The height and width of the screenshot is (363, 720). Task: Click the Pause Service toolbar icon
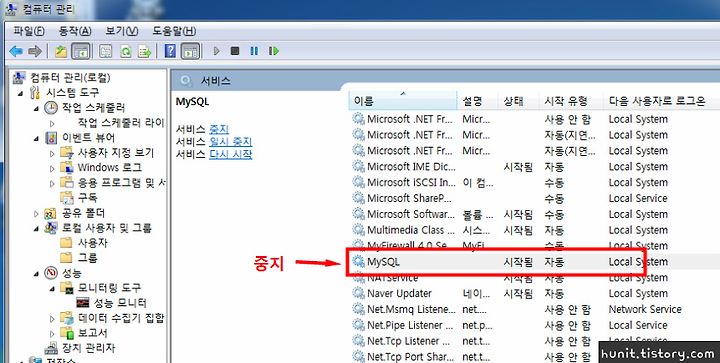[254, 51]
